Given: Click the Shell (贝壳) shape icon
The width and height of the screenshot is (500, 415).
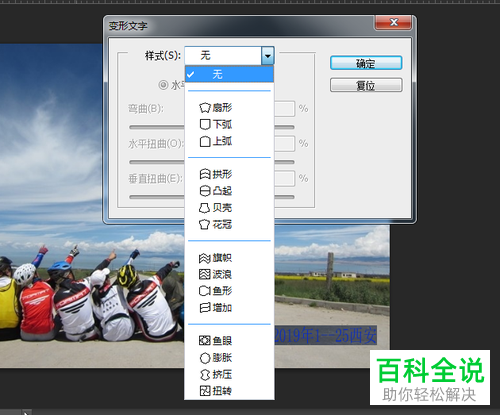Looking at the screenshot, I should (x=205, y=208).
